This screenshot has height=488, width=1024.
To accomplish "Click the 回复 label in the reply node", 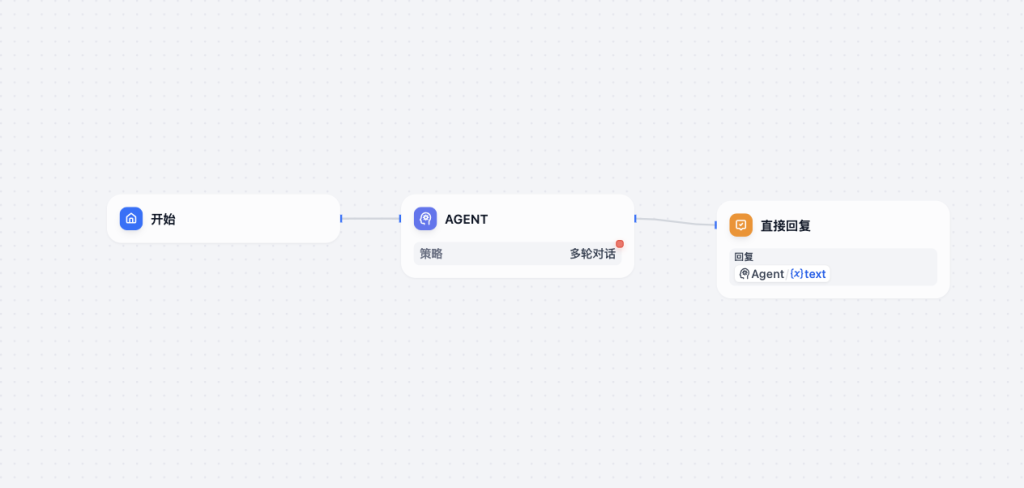I will coord(743,257).
